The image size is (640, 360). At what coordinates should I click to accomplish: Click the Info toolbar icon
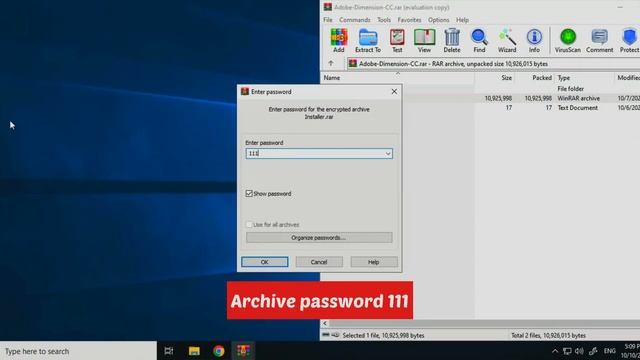tap(534, 40)
